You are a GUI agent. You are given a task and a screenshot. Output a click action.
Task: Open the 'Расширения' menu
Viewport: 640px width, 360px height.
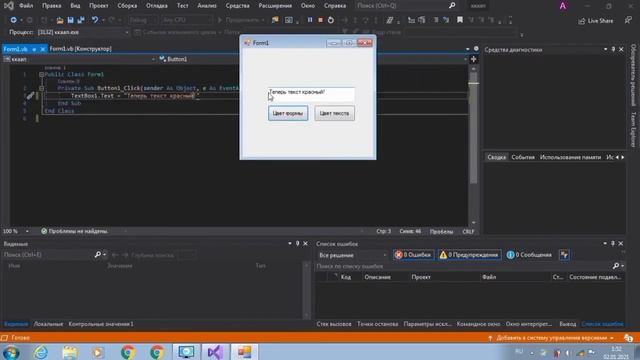[x=275, y=6]
